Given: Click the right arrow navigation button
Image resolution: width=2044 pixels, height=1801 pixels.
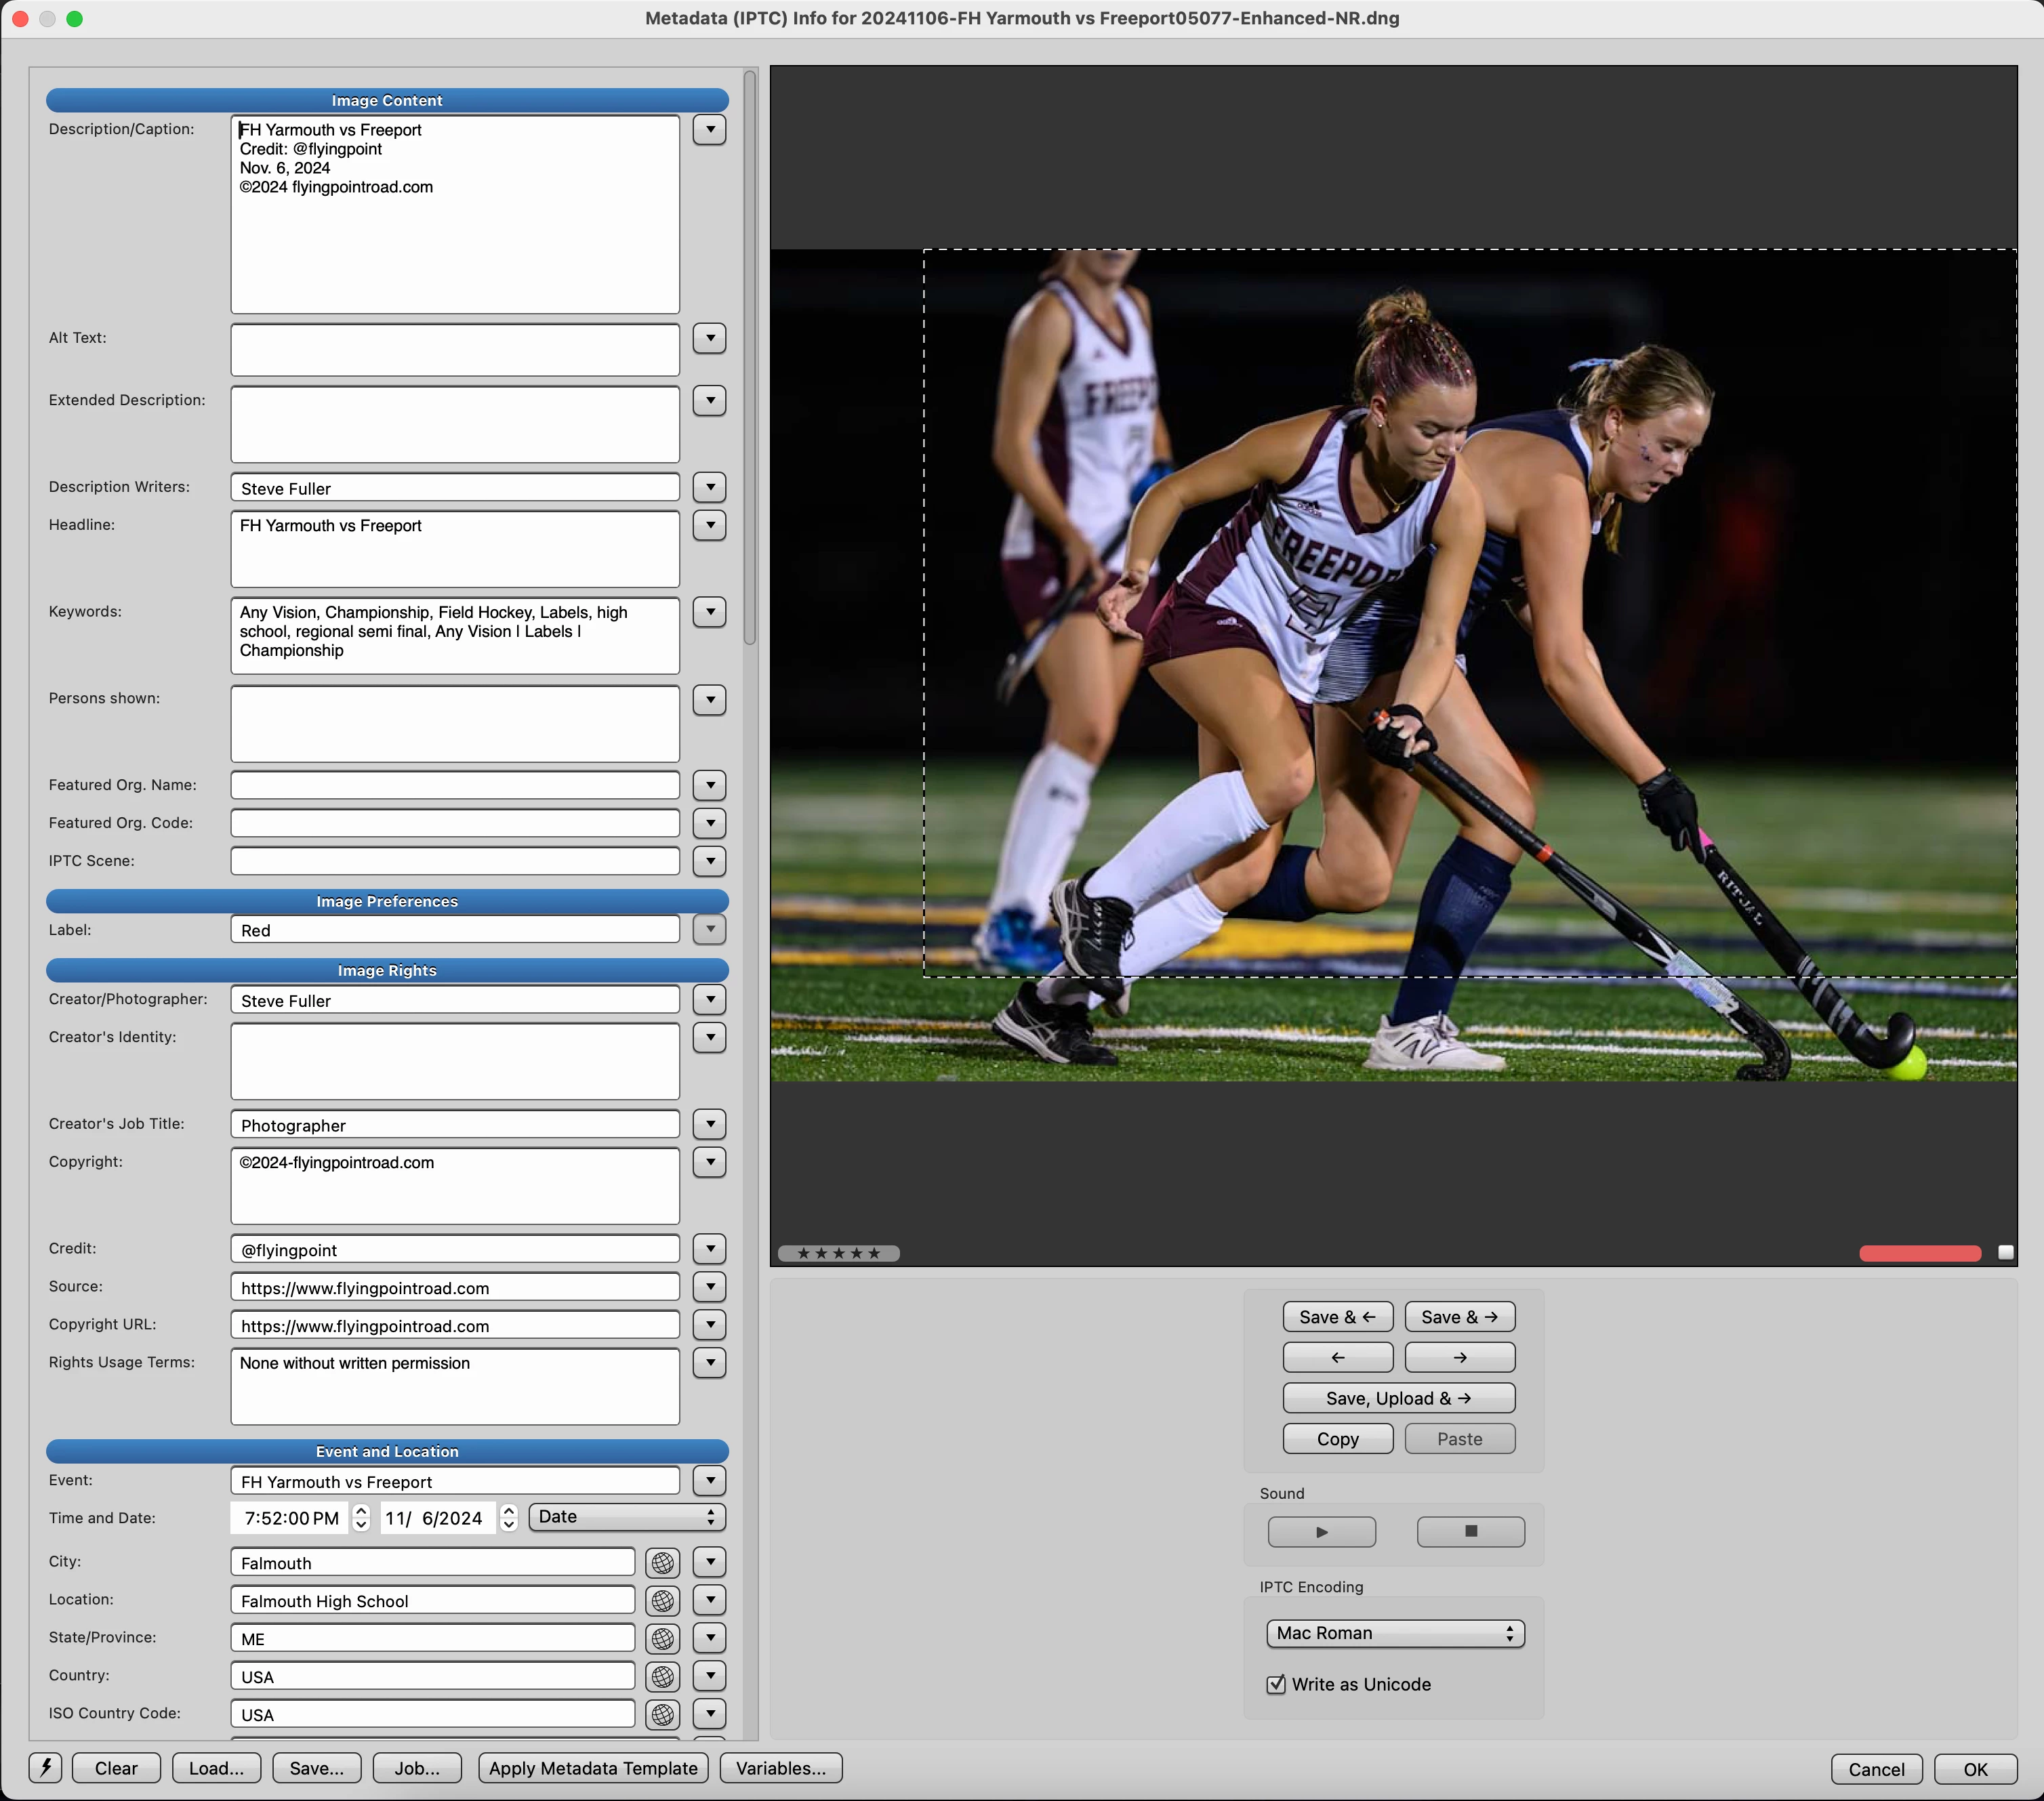Looking at the screenshot, I should (1459, 1357).
